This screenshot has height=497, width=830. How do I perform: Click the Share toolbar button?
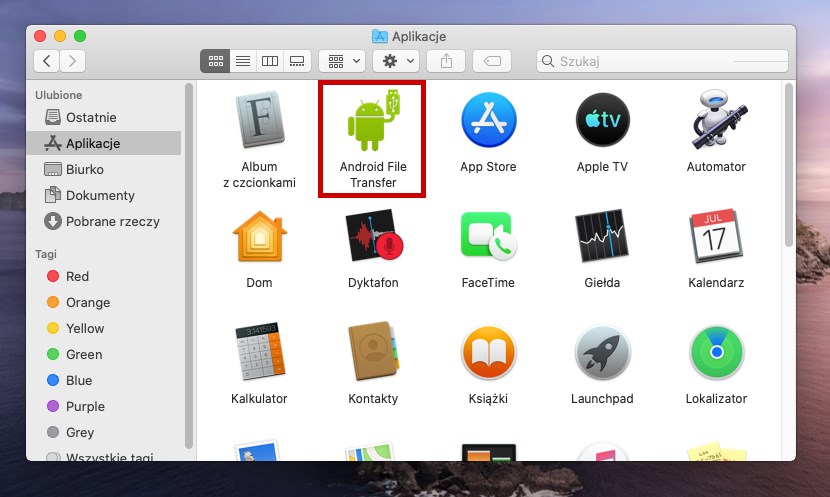click(x=446, y=61)
